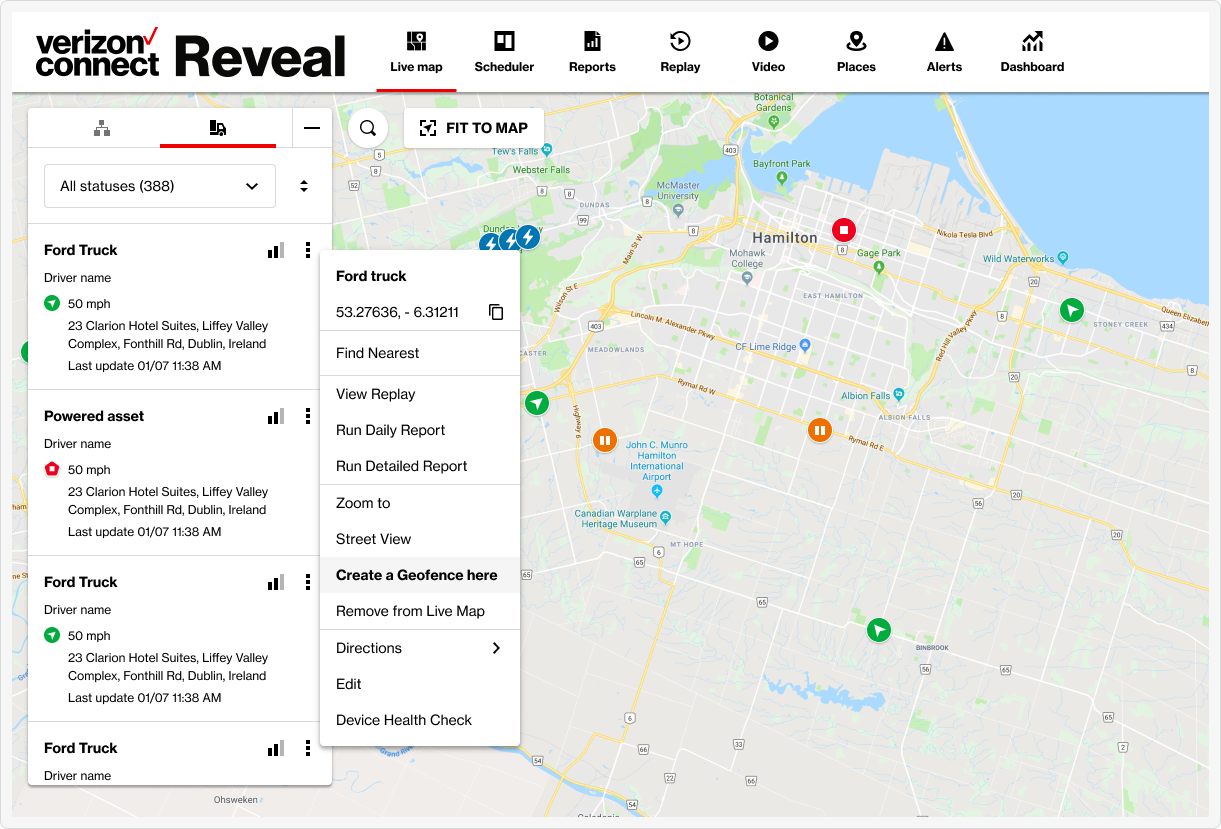View the Ford Truck activity bars
This screenshot has width=1221, height=829.
[275, 250]
